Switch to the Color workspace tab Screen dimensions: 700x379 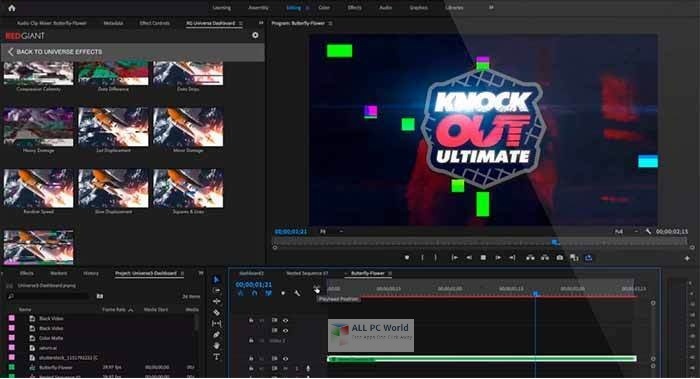(324, 8)
